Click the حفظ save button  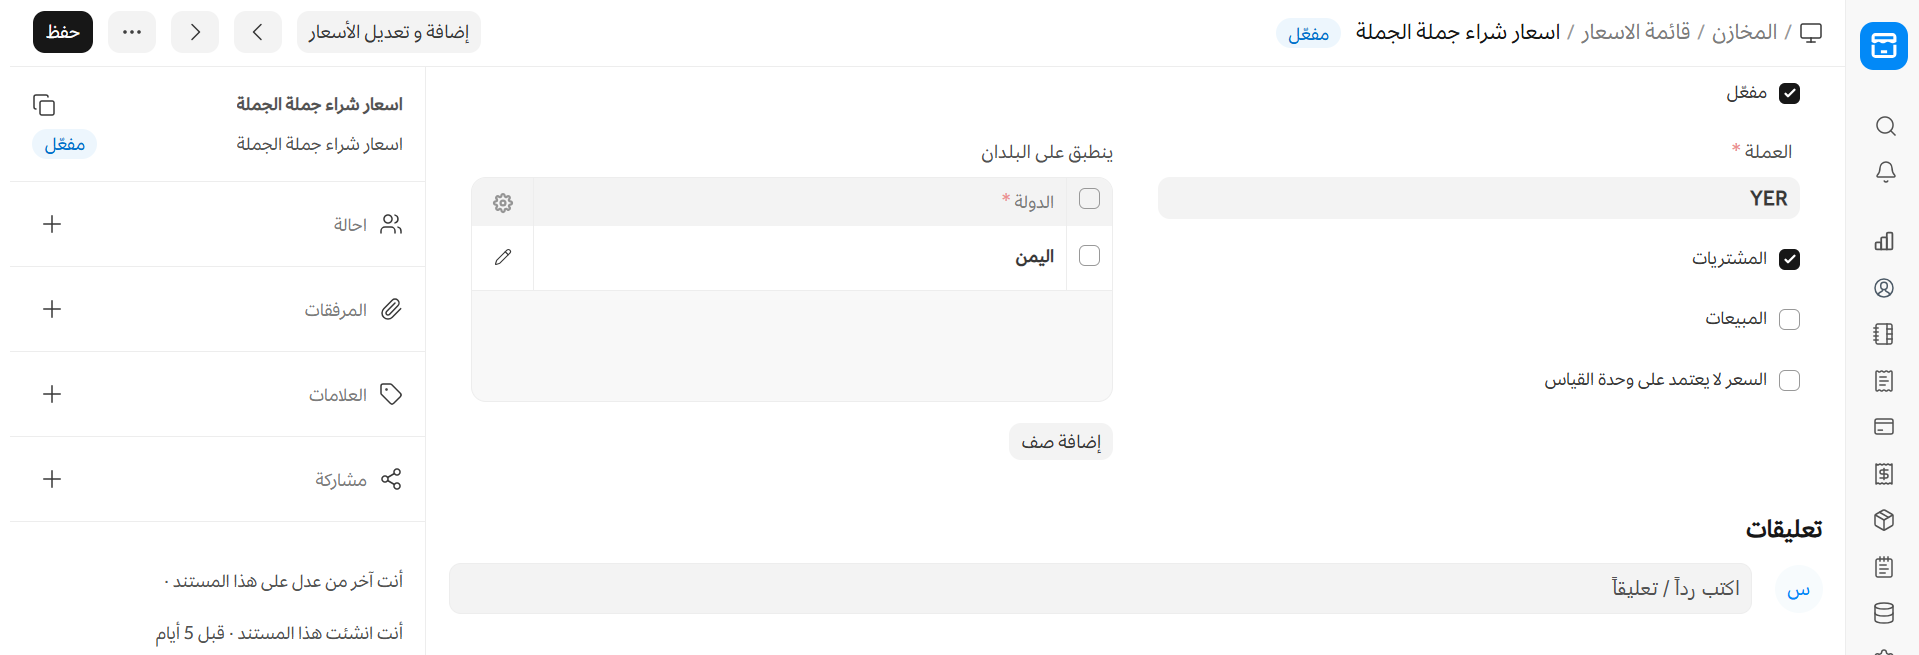[63, 32]
